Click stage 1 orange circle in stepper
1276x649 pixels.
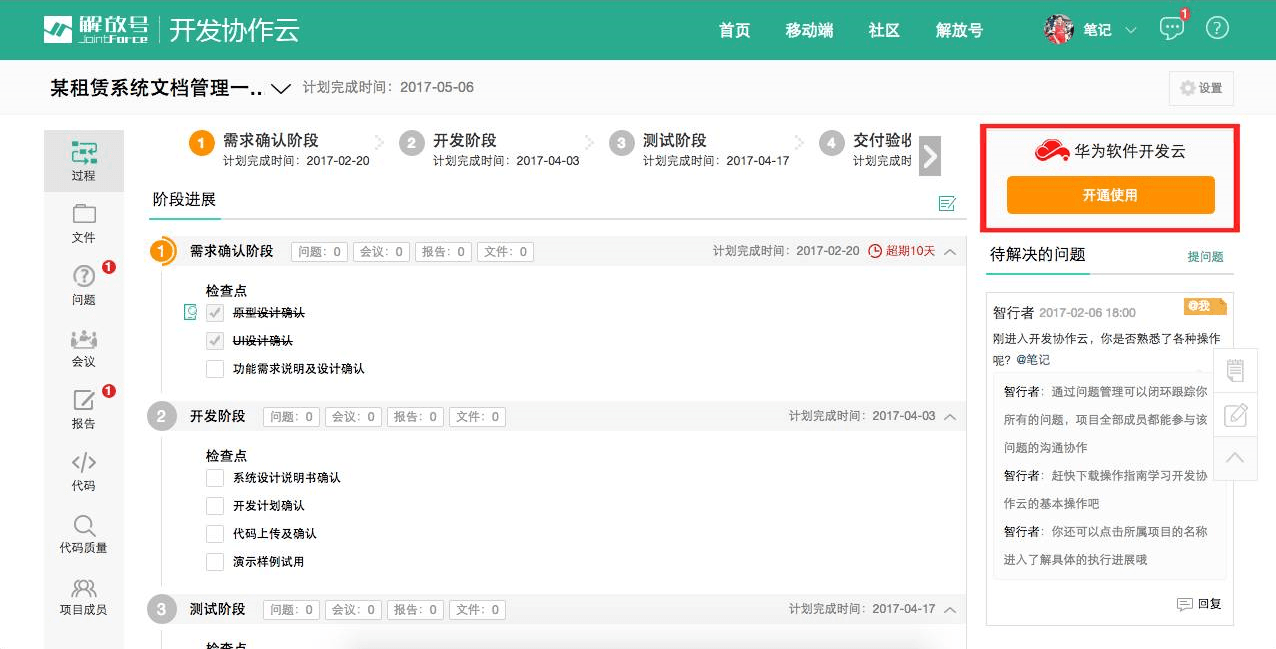click(202, 143)
